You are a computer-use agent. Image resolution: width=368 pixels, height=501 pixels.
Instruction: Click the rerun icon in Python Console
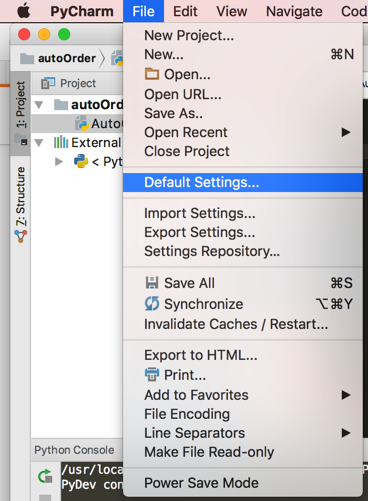45,476
